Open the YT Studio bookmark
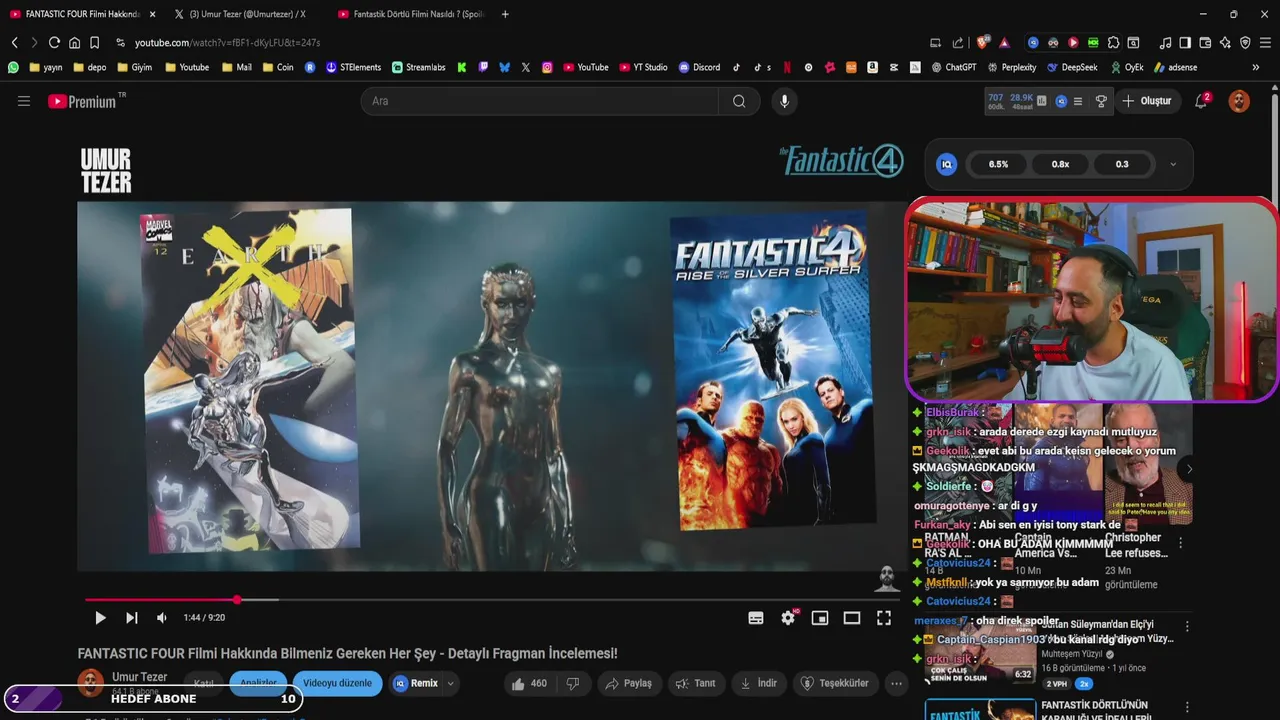Viewport: 1280px width, 720px height. 643,67
